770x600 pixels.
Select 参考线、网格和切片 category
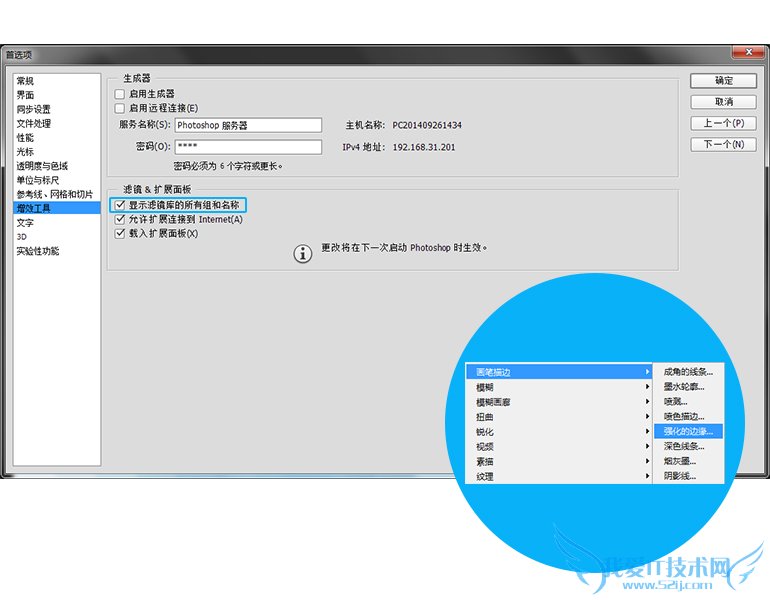pyautogui.click(x=57, y=194)
